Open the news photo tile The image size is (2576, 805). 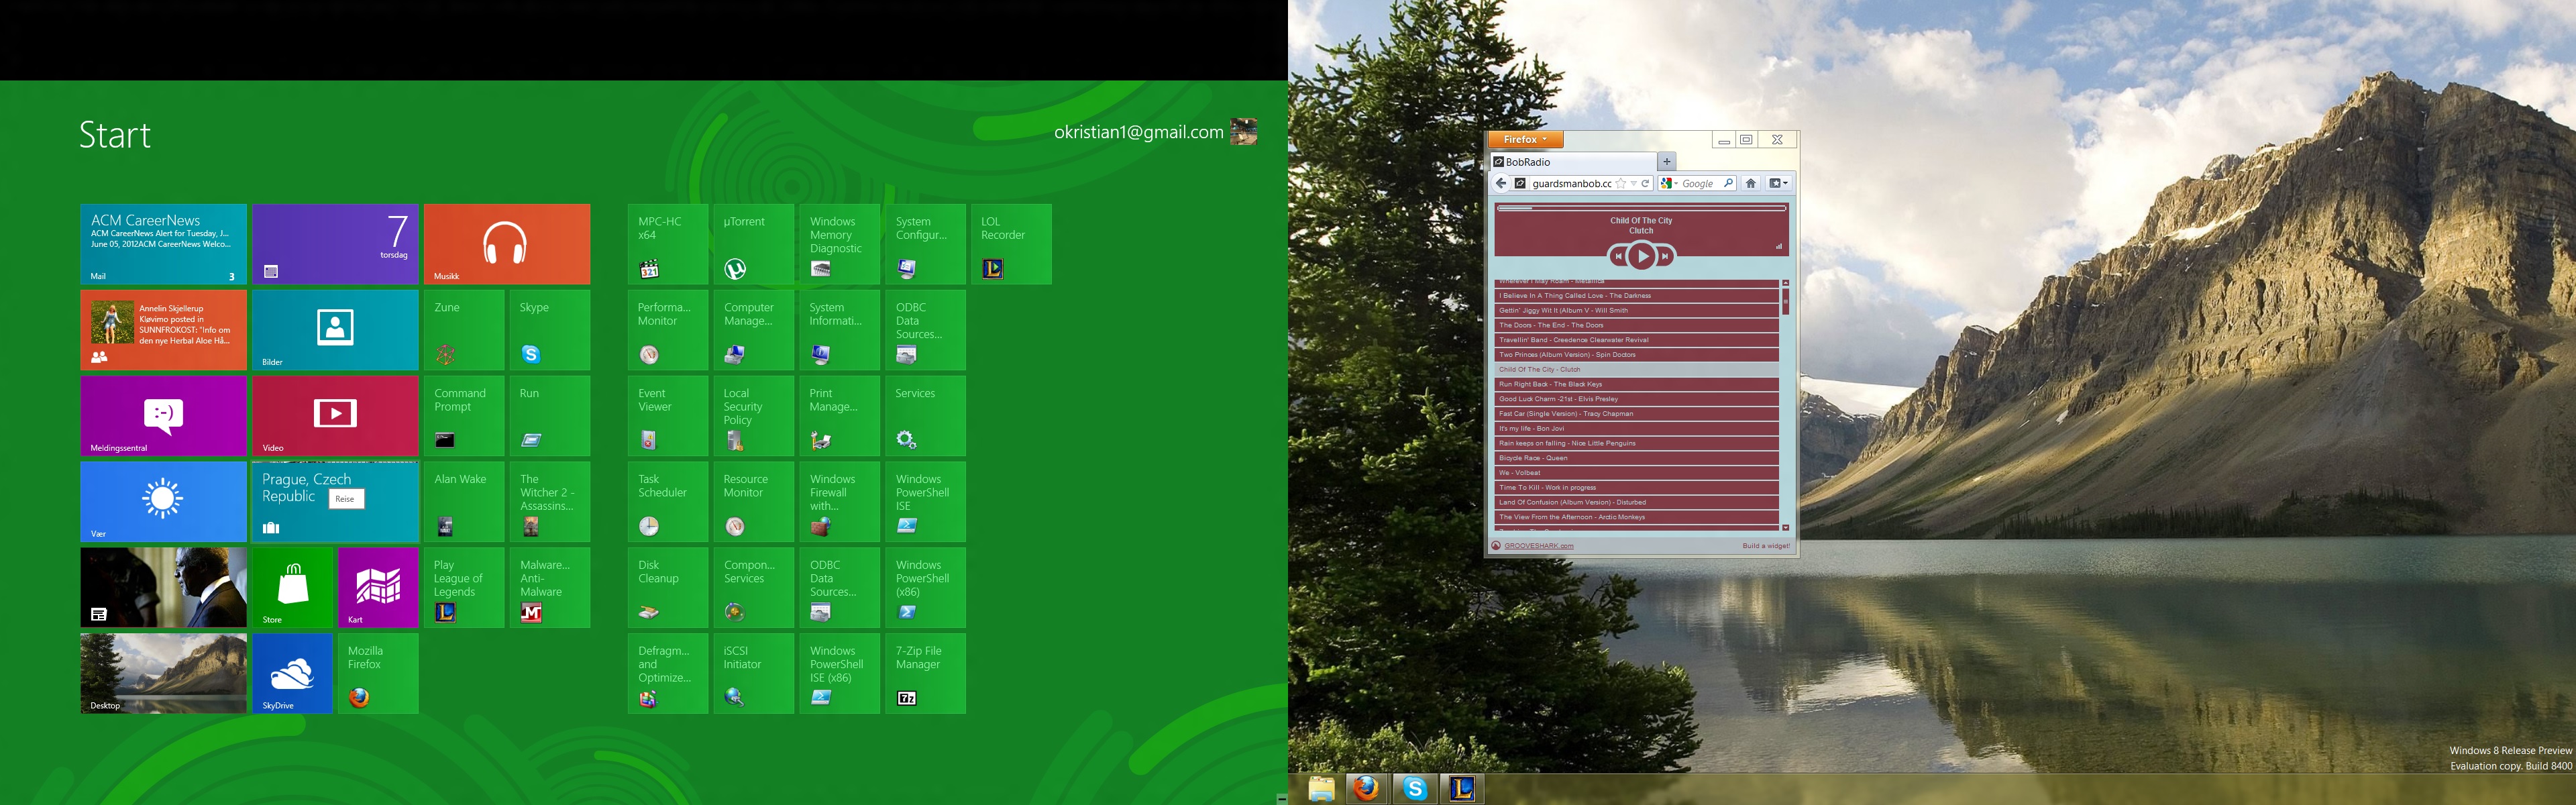[x=163, y=588]
